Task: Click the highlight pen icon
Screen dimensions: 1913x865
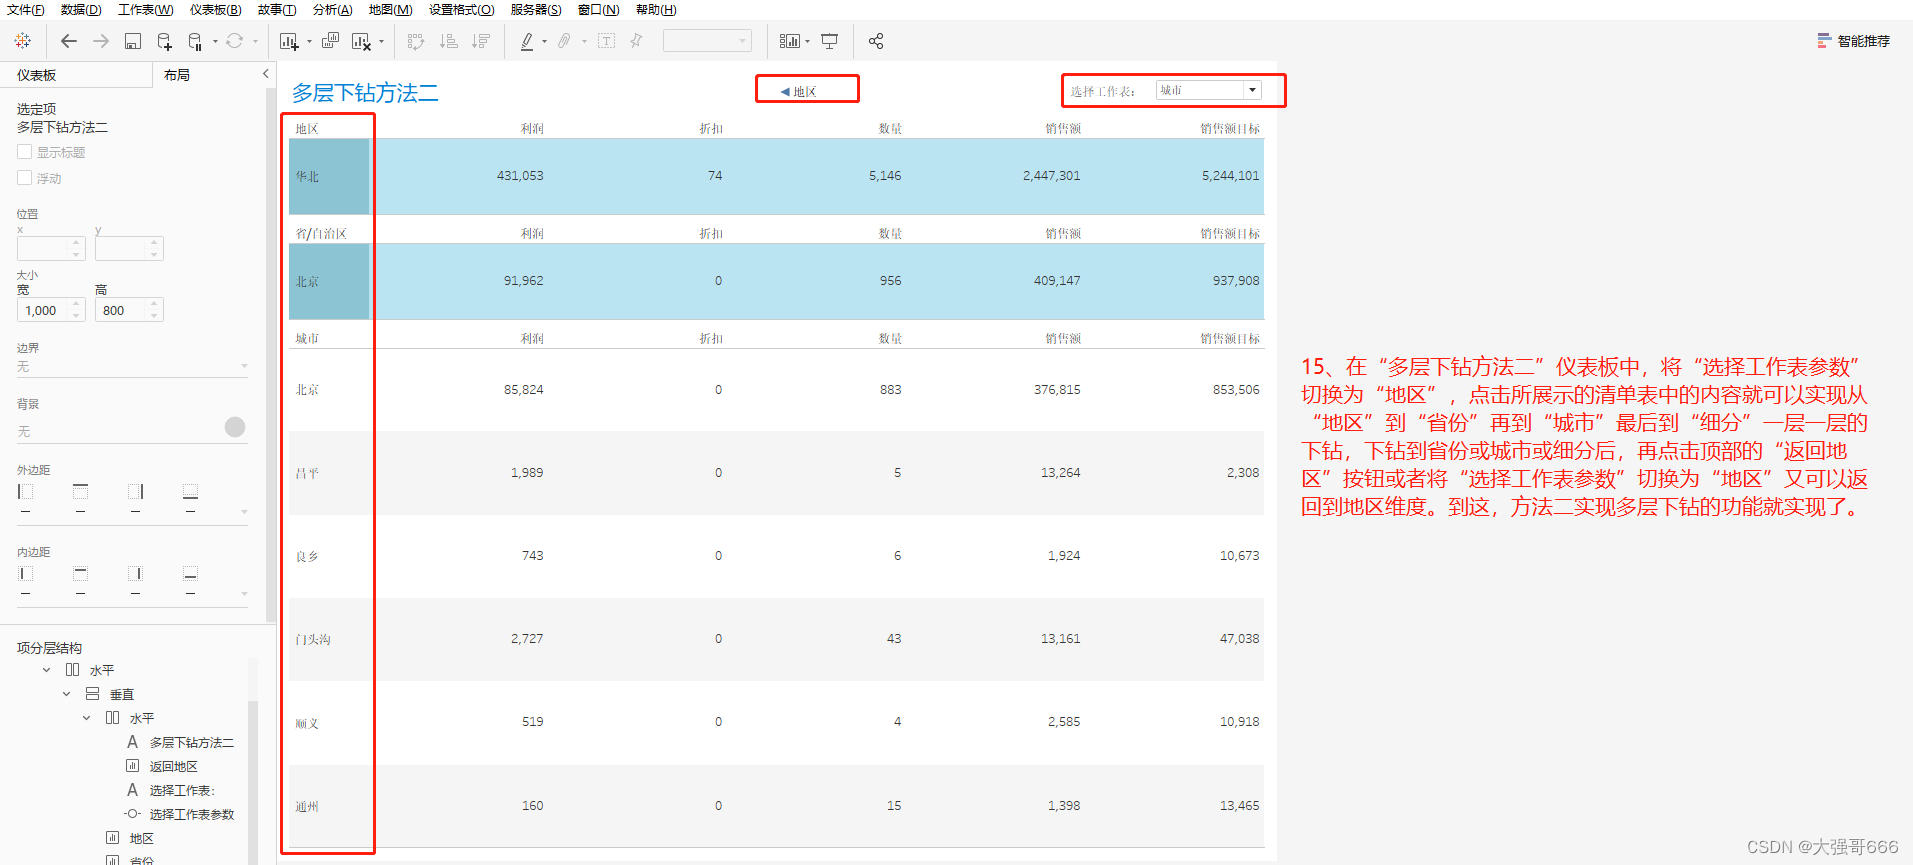Action: (x=527, y=41)
